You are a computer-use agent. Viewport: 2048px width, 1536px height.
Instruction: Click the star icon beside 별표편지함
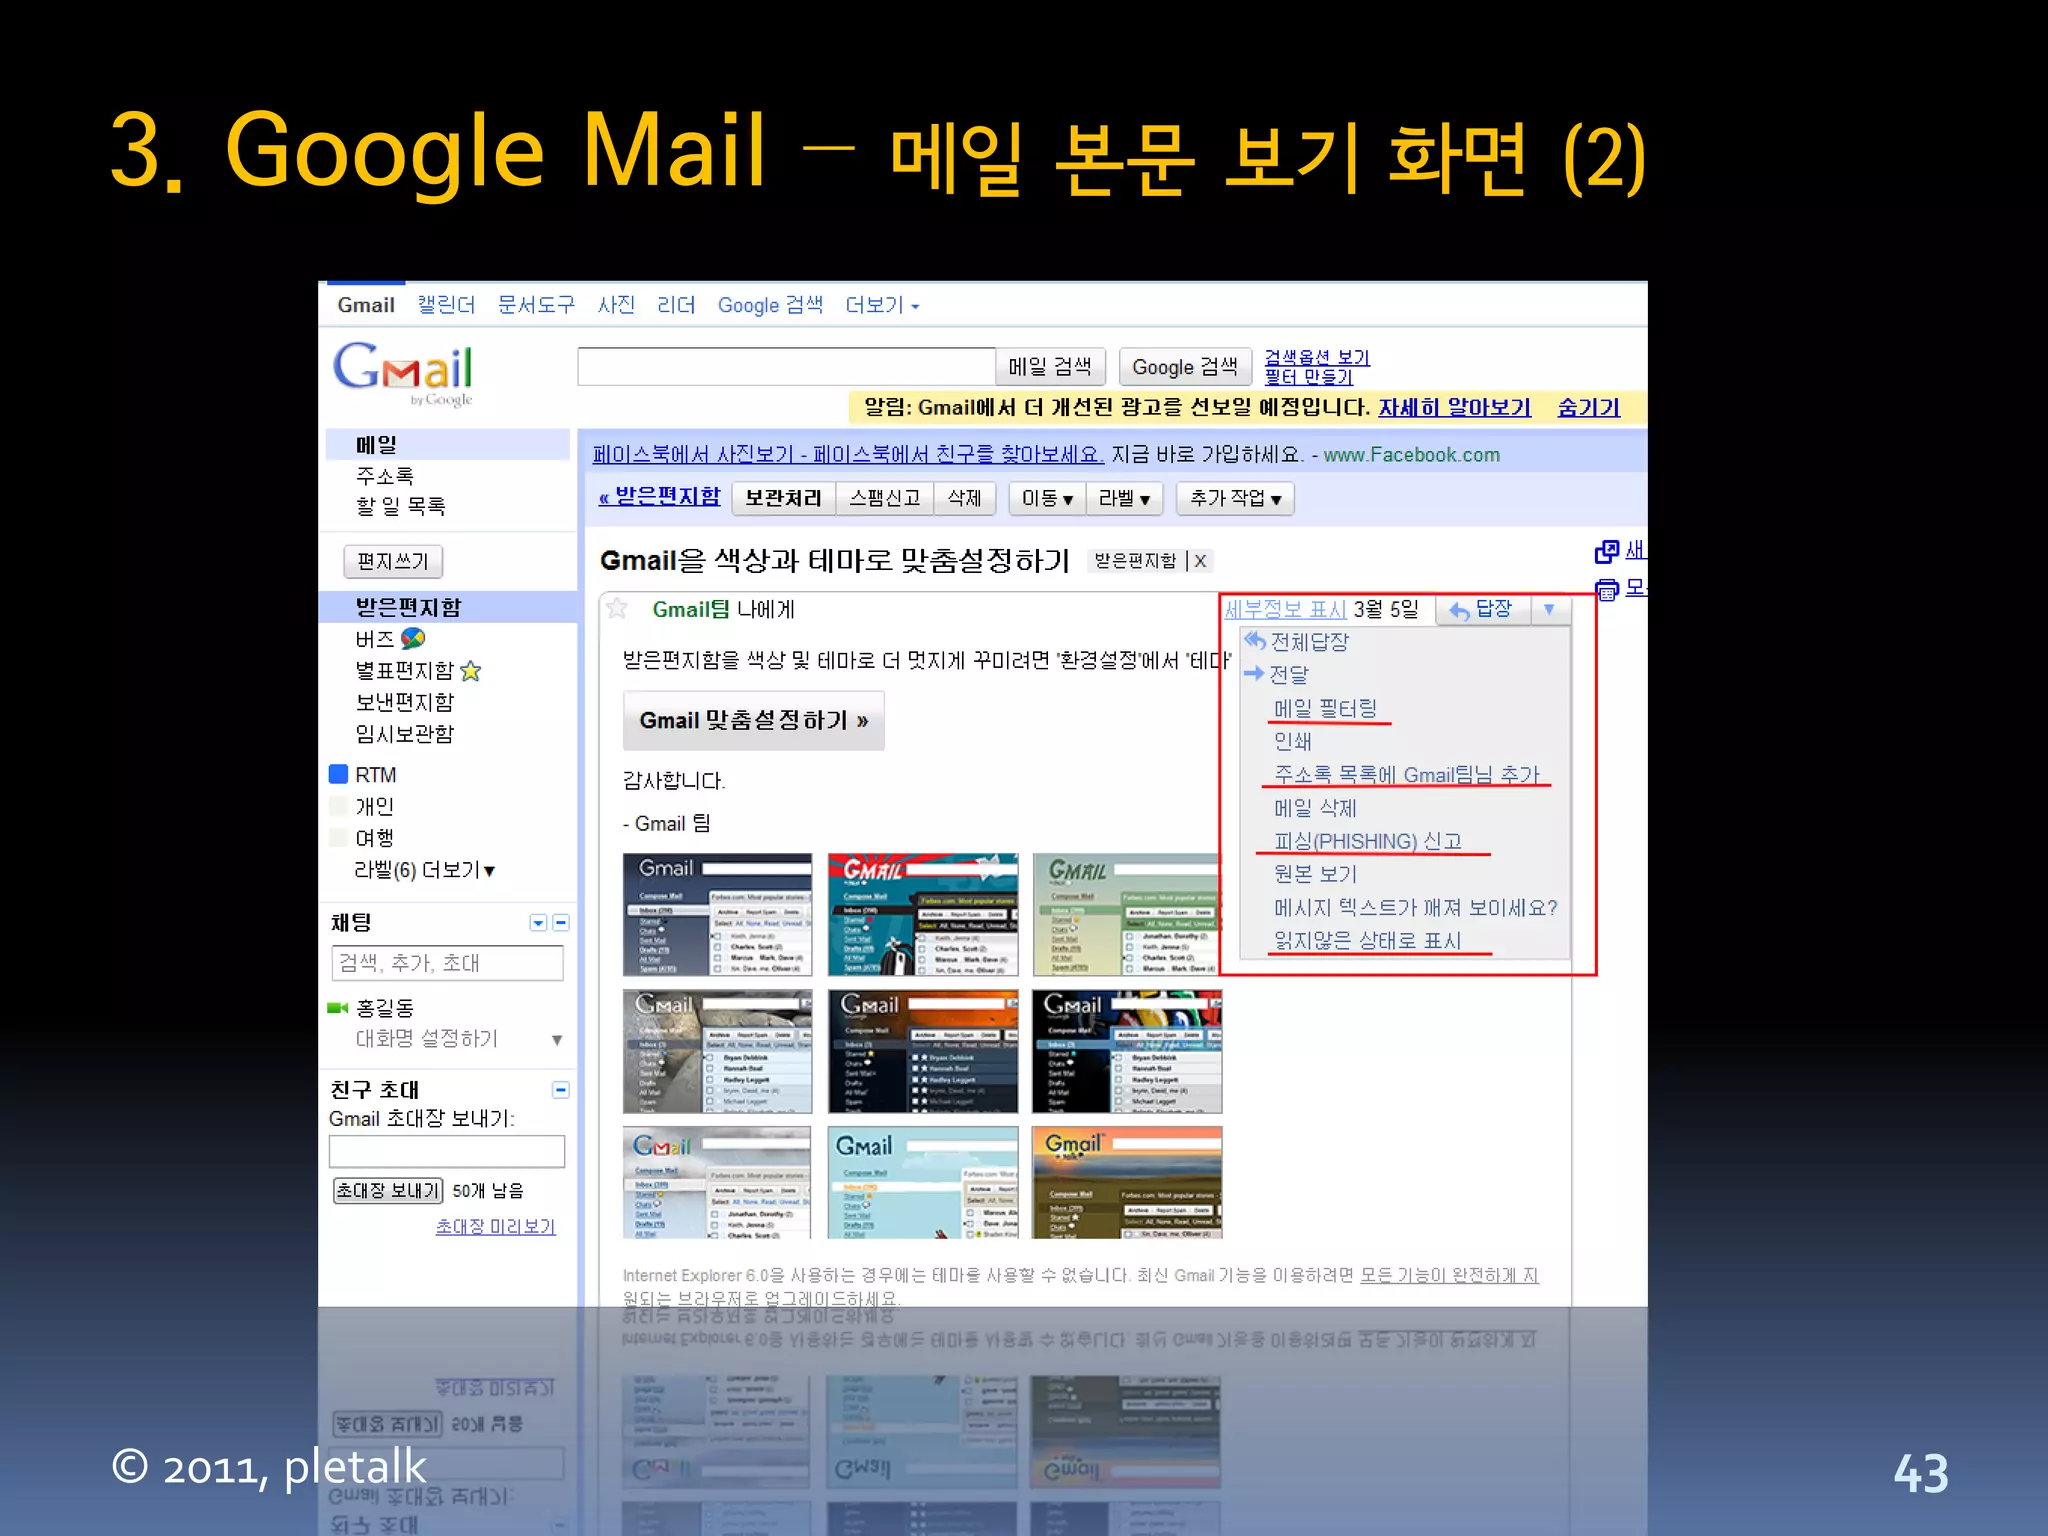(471, 670)
